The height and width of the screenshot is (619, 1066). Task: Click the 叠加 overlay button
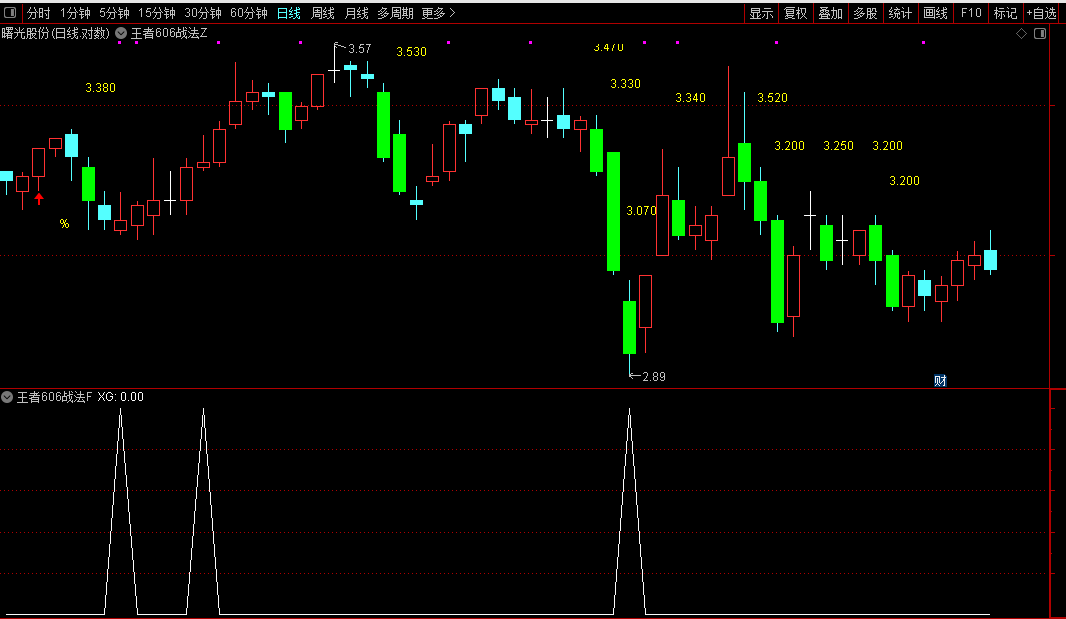click(x=830, y=13)
